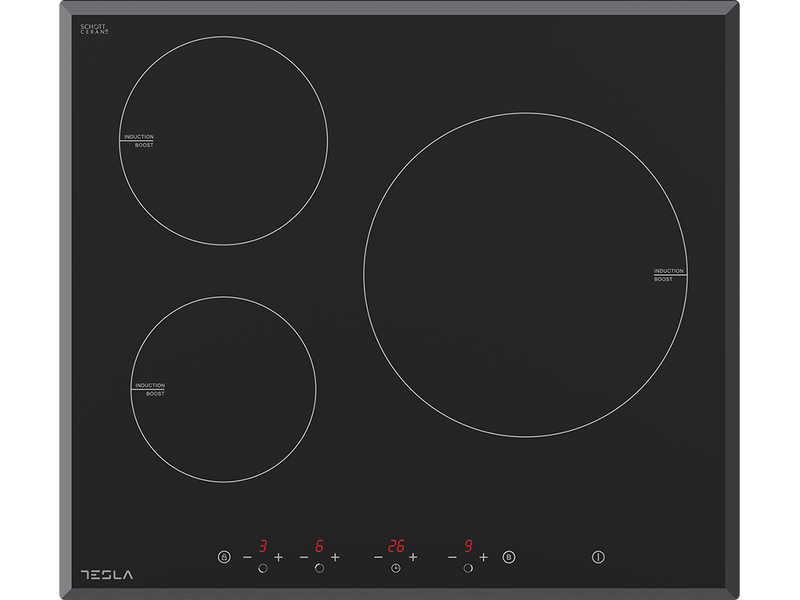Reduce the timer value of 26
Viewport: 800px width, 600px height.
[378, 556]
